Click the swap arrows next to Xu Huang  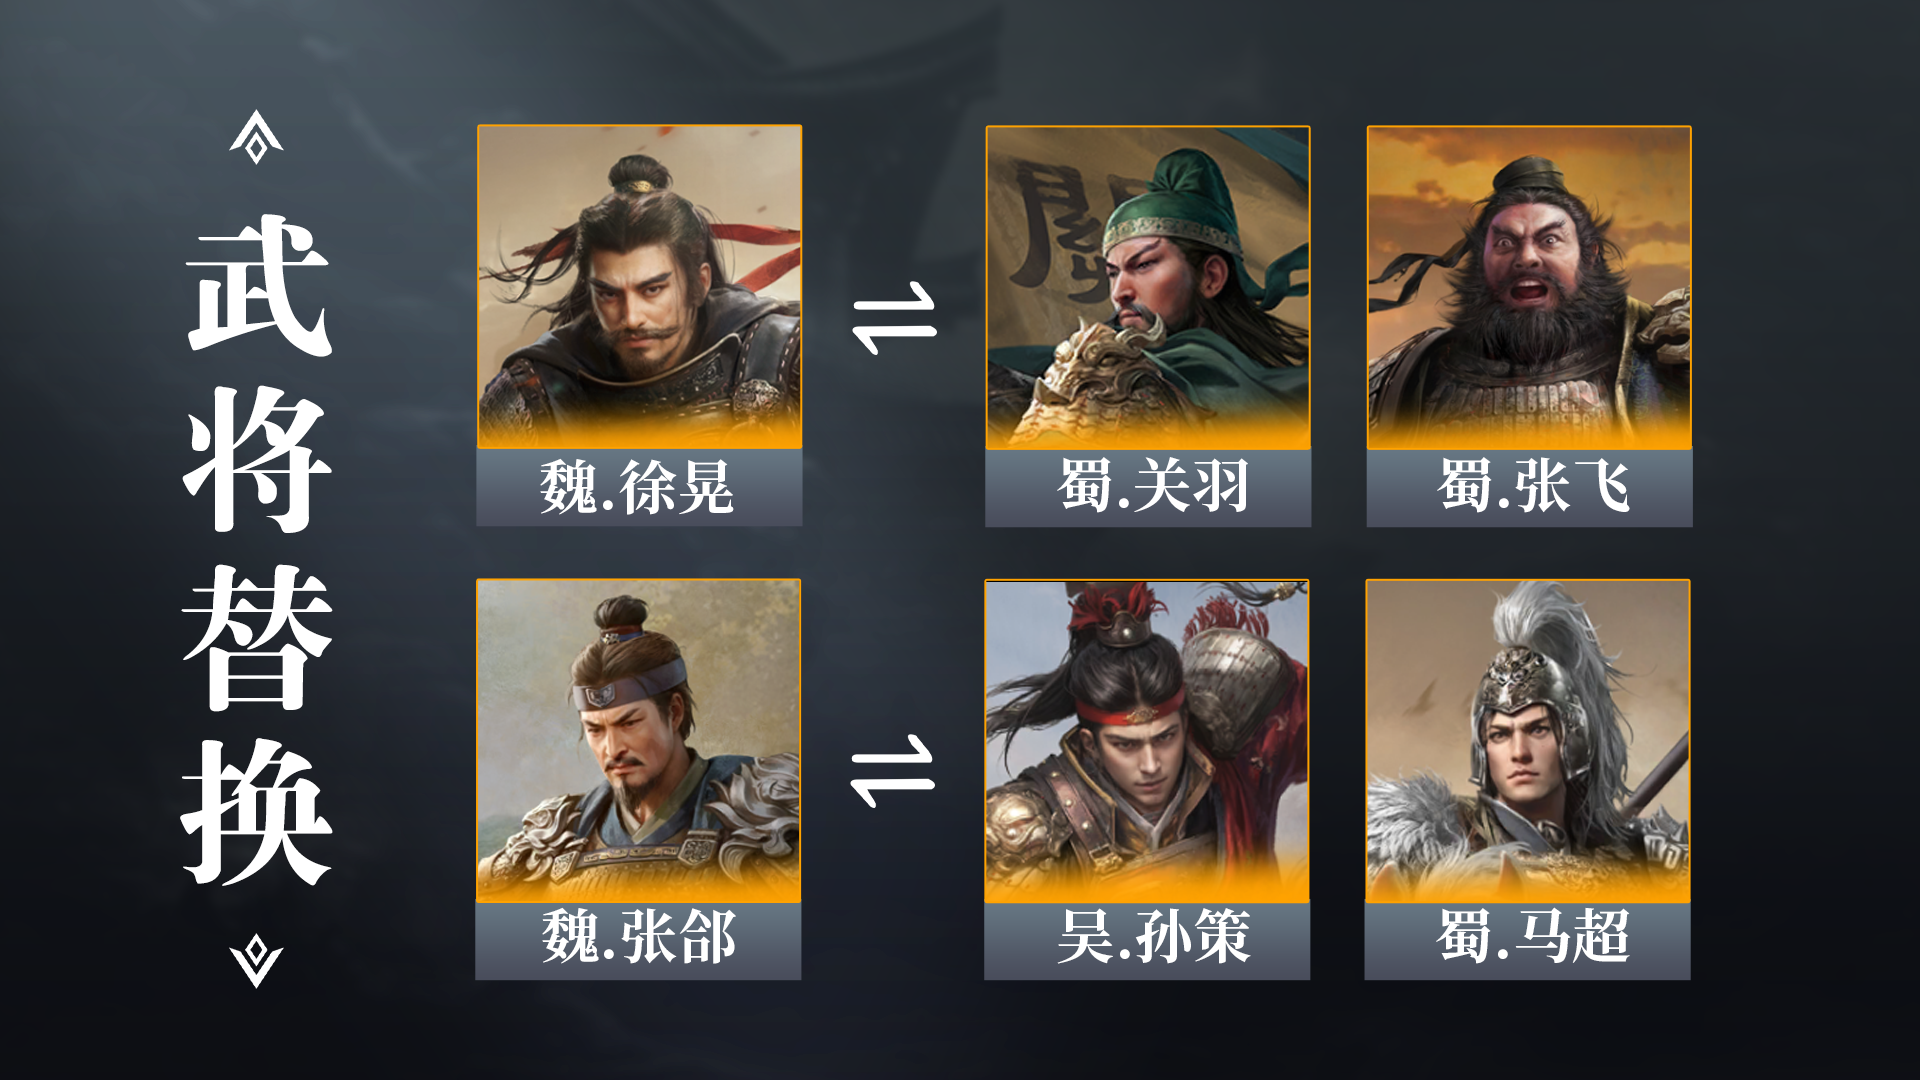click(894, 318)
